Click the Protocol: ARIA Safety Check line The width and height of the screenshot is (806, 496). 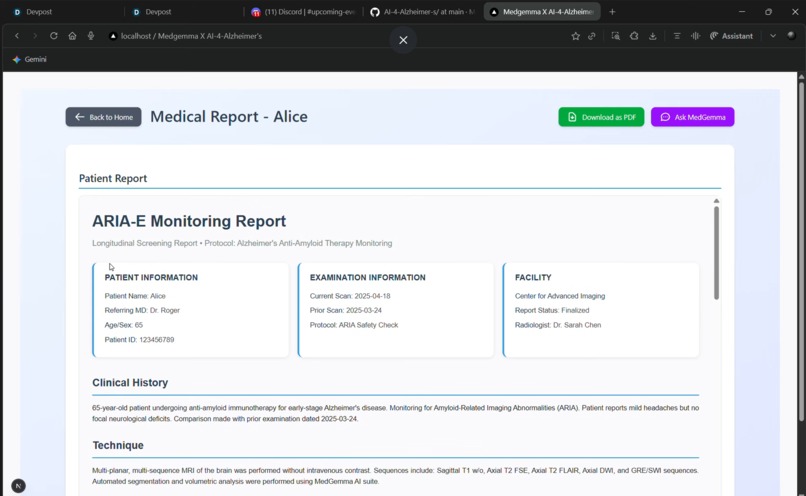(354, 325)
